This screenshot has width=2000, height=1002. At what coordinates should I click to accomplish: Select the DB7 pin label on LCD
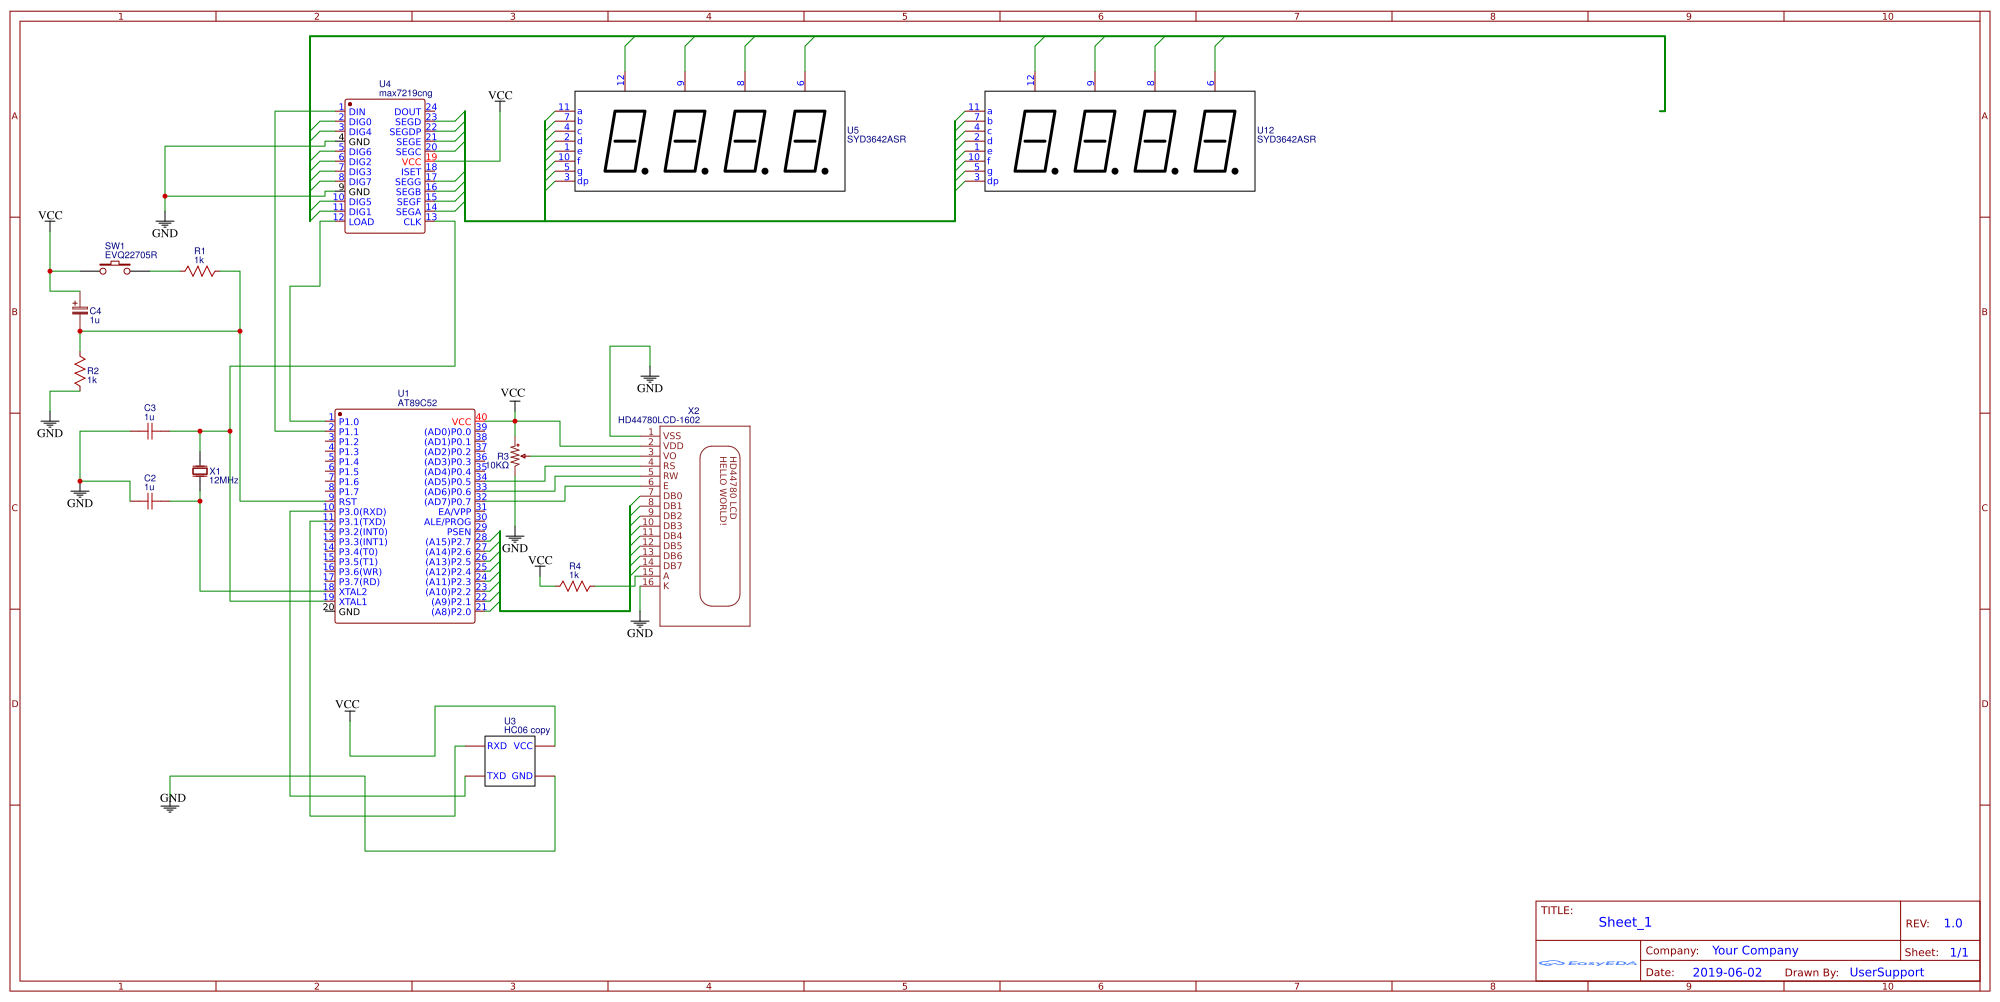tap(673, 566)
